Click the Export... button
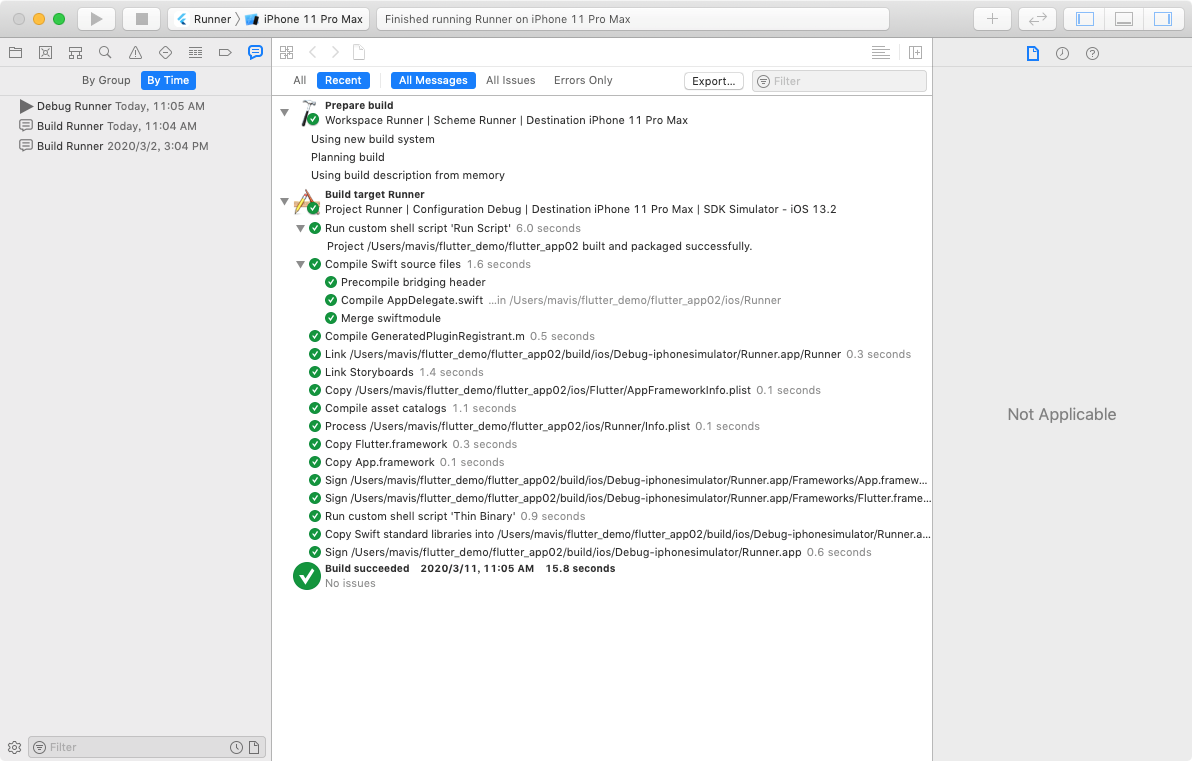This screenshot has height=761, width=1192. pos(713,81)
